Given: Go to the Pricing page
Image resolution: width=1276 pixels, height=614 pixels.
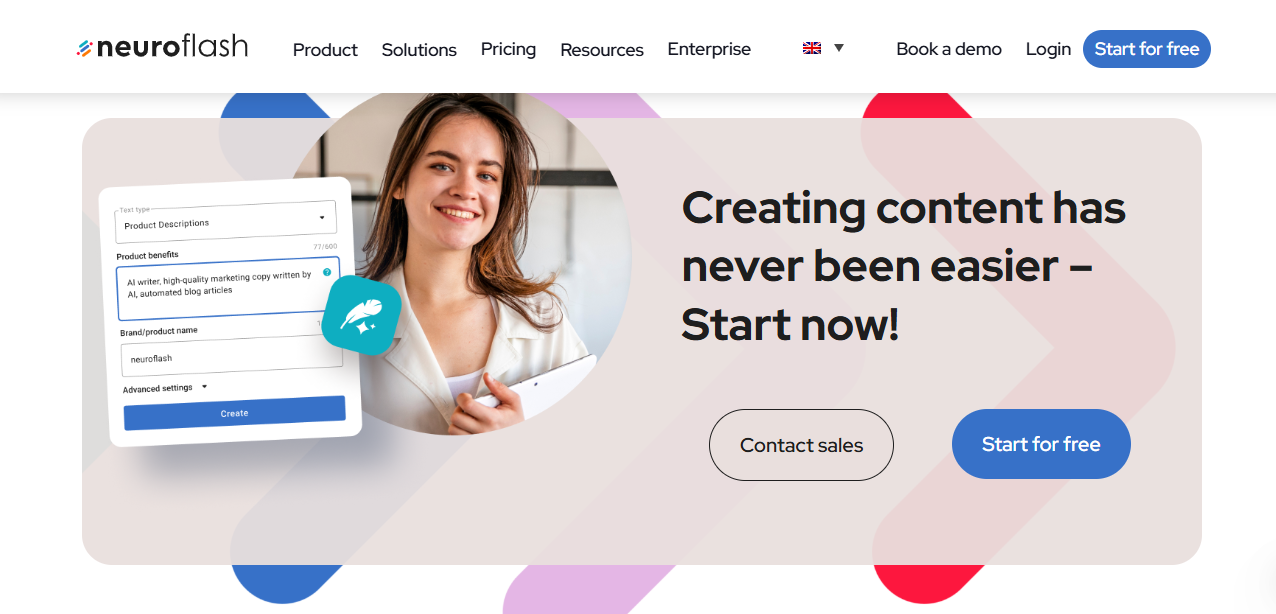Looking at the screenshot, I should pyautogui.click(x=508, y=49).
